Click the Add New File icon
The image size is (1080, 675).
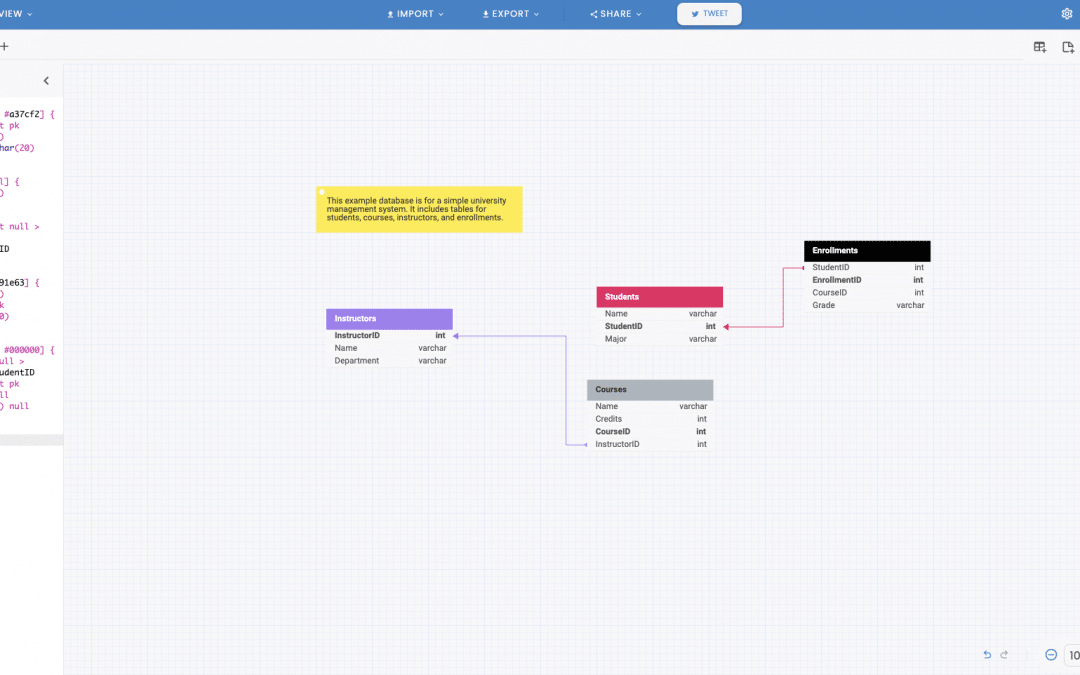pos(1068,46)
